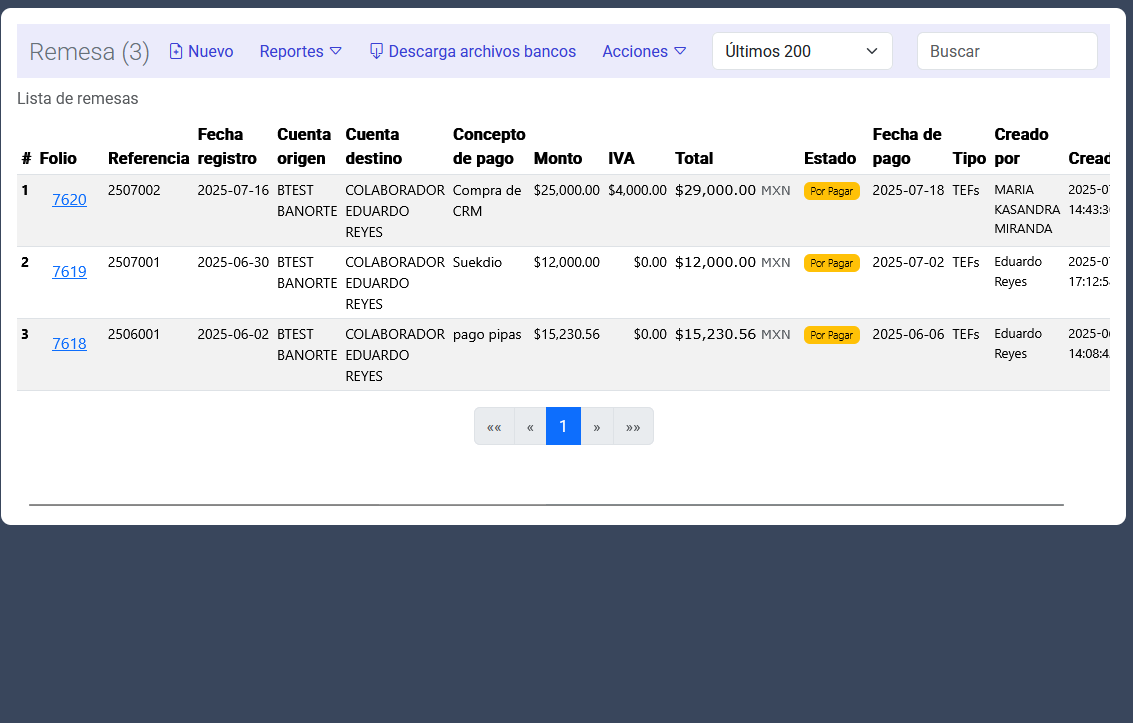Click the Total column header
The image size is (1133, 723).
694,158
